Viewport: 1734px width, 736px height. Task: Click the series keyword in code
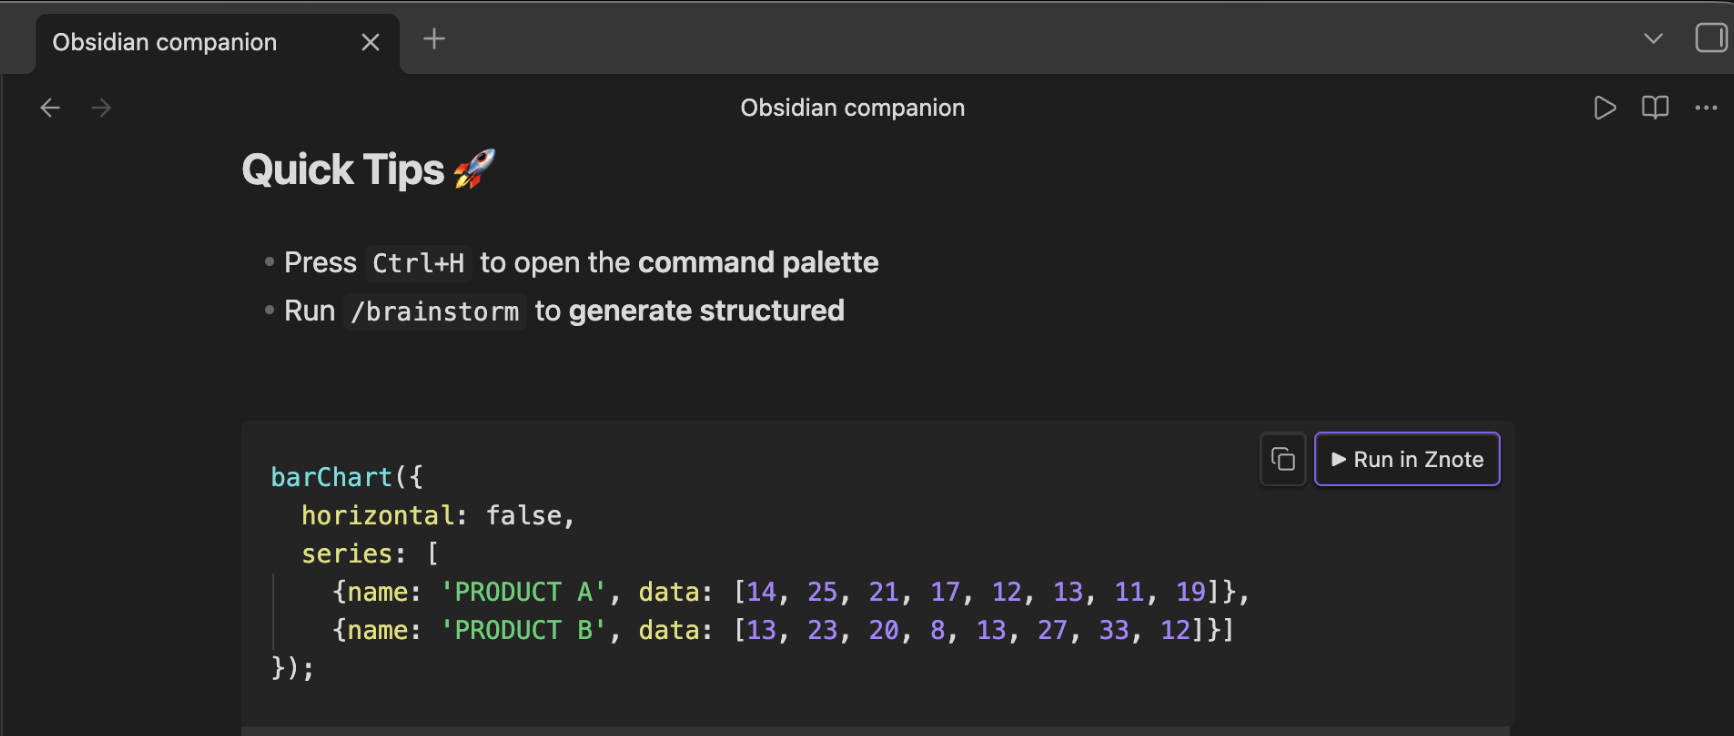347,553
